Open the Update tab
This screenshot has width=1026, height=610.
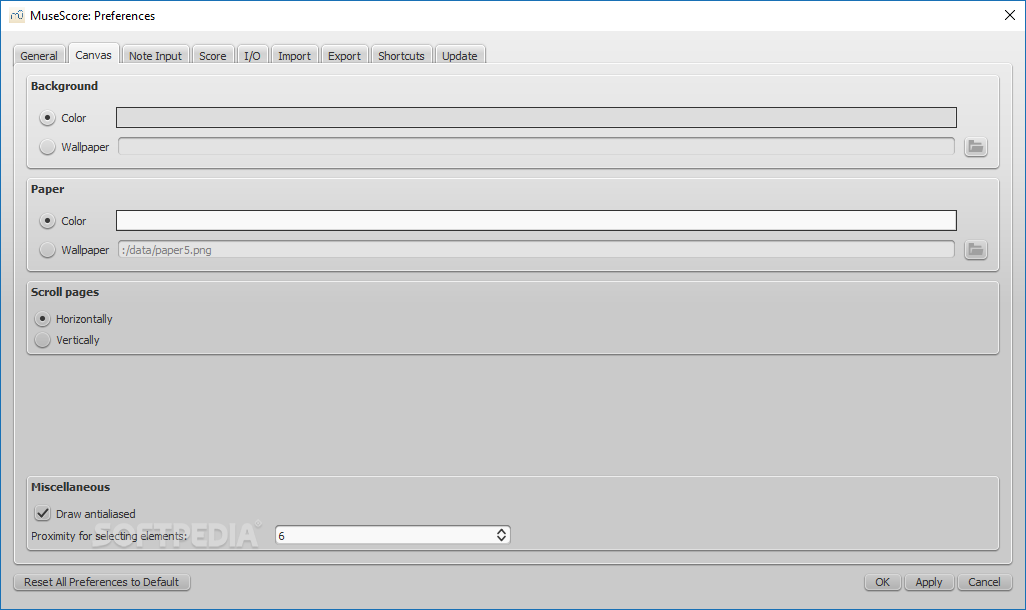pos(459,56)
